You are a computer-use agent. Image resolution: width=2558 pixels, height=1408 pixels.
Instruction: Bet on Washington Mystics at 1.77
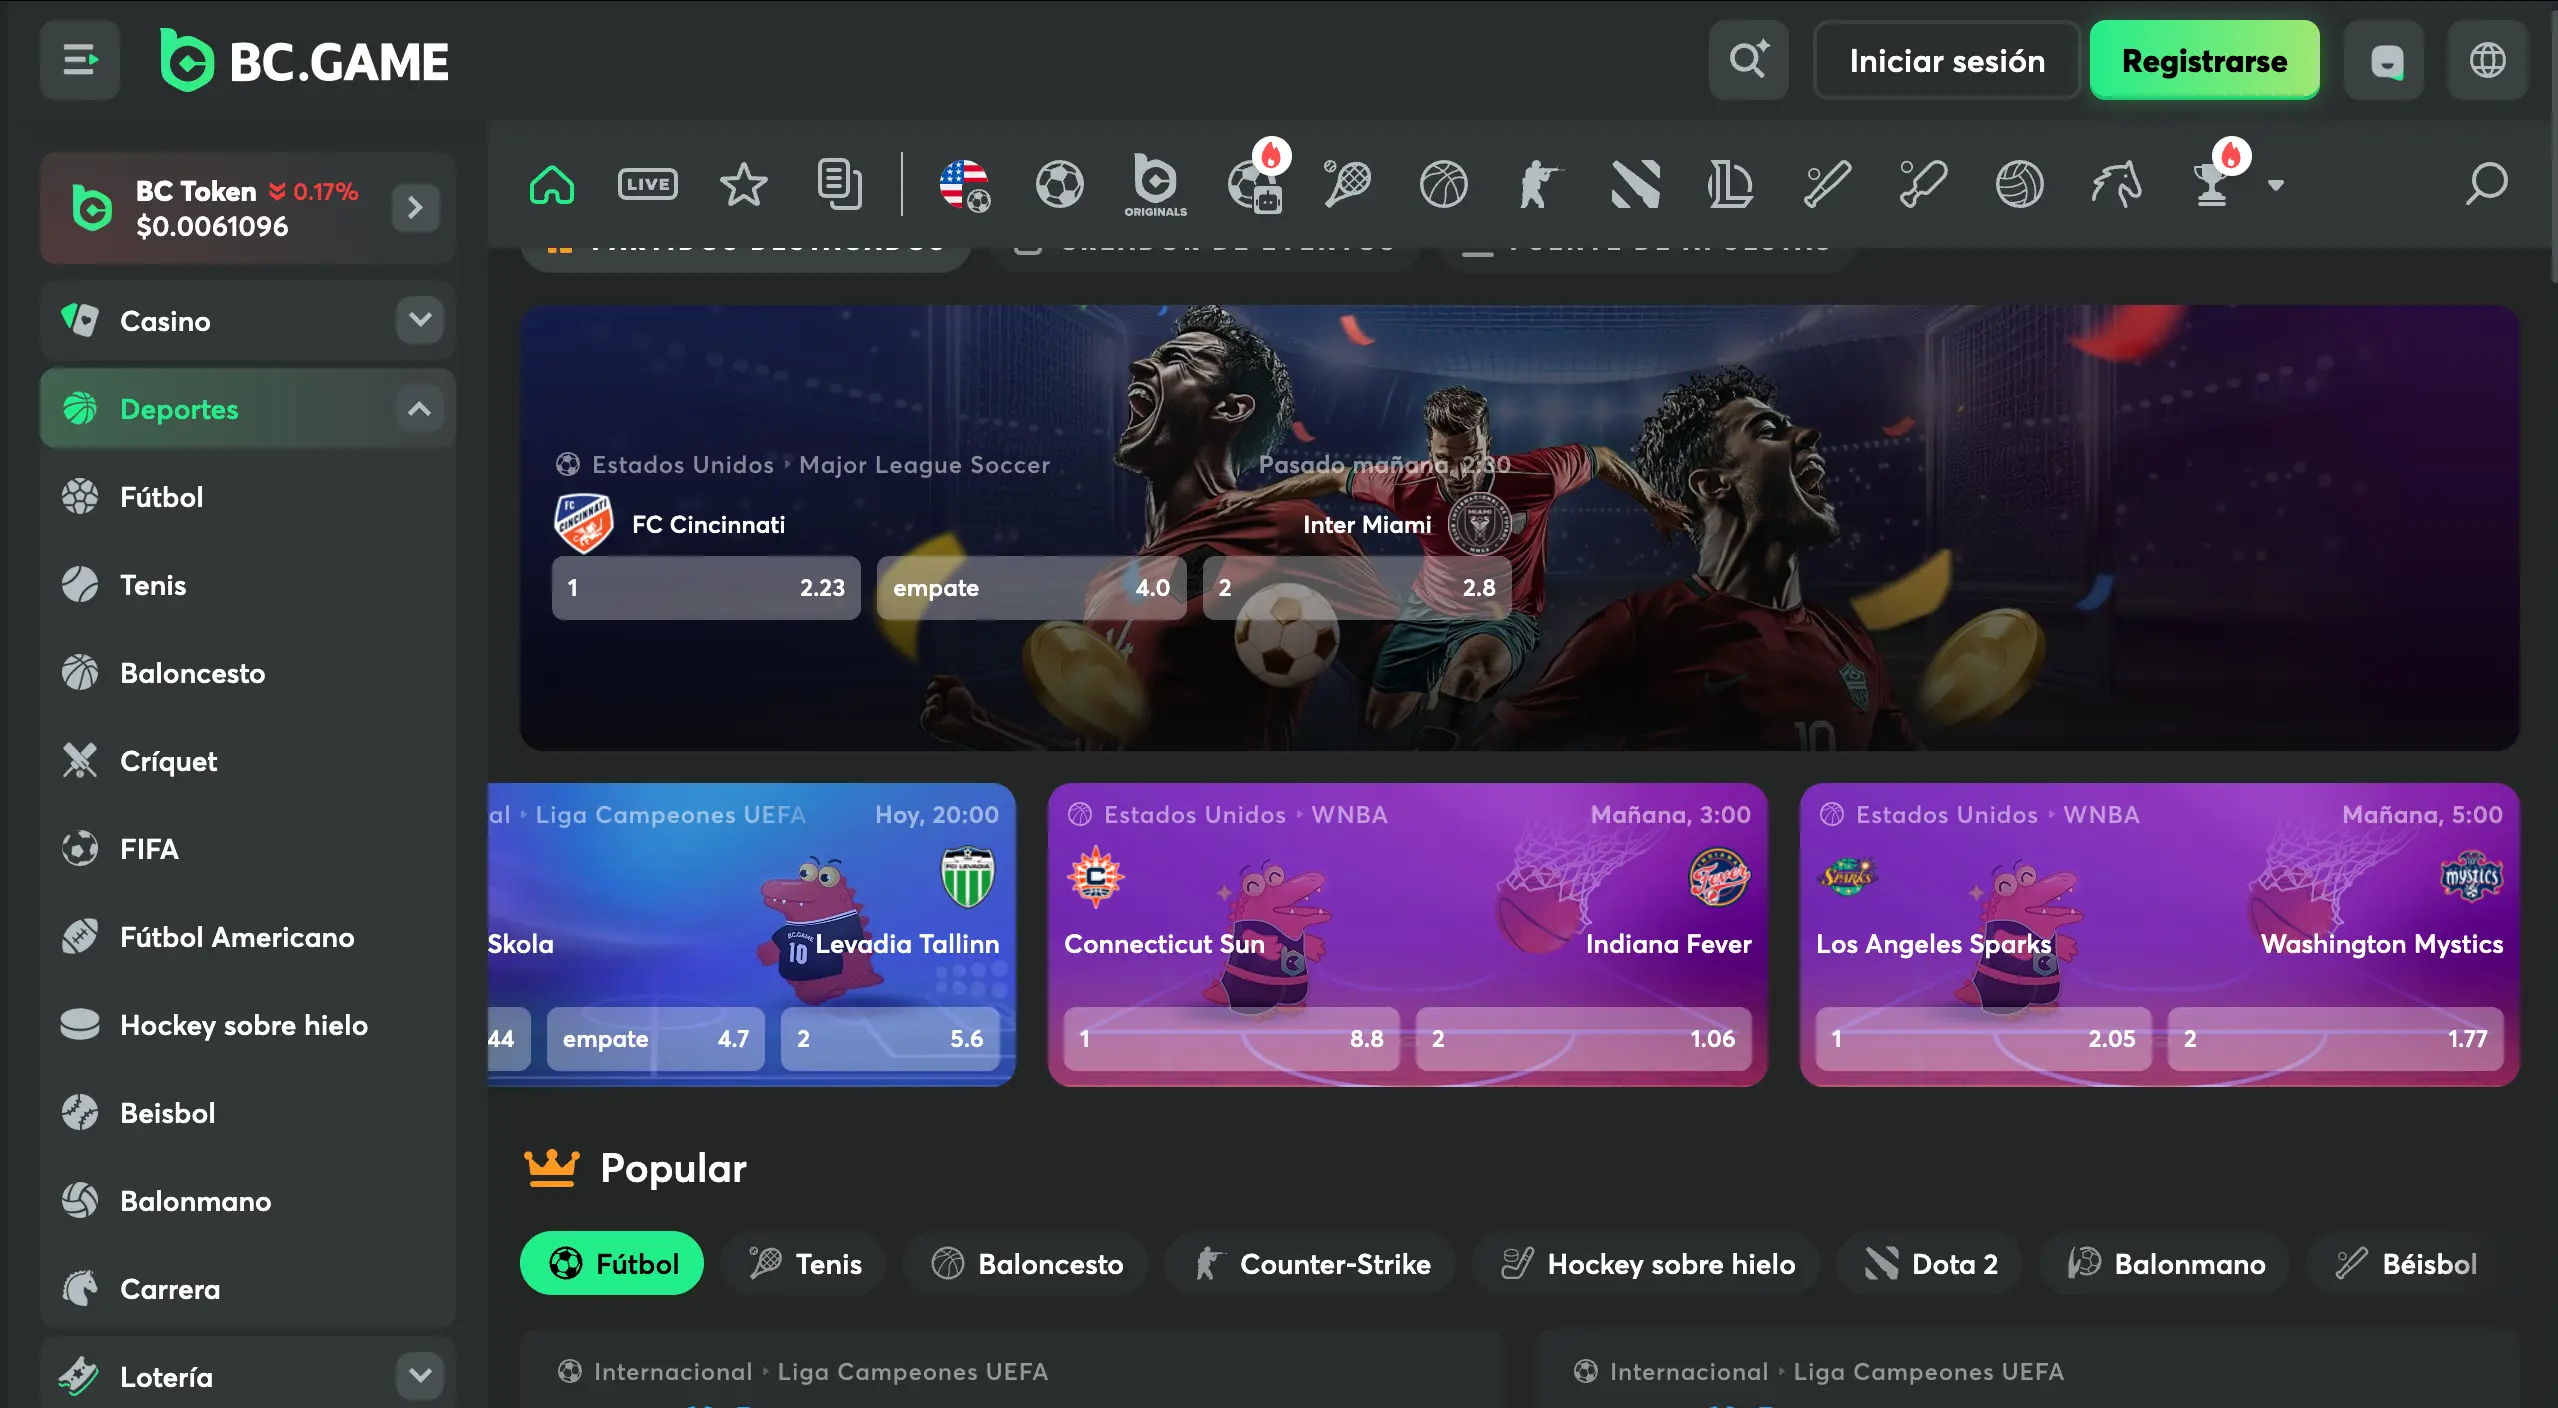coord(2336,1039)
